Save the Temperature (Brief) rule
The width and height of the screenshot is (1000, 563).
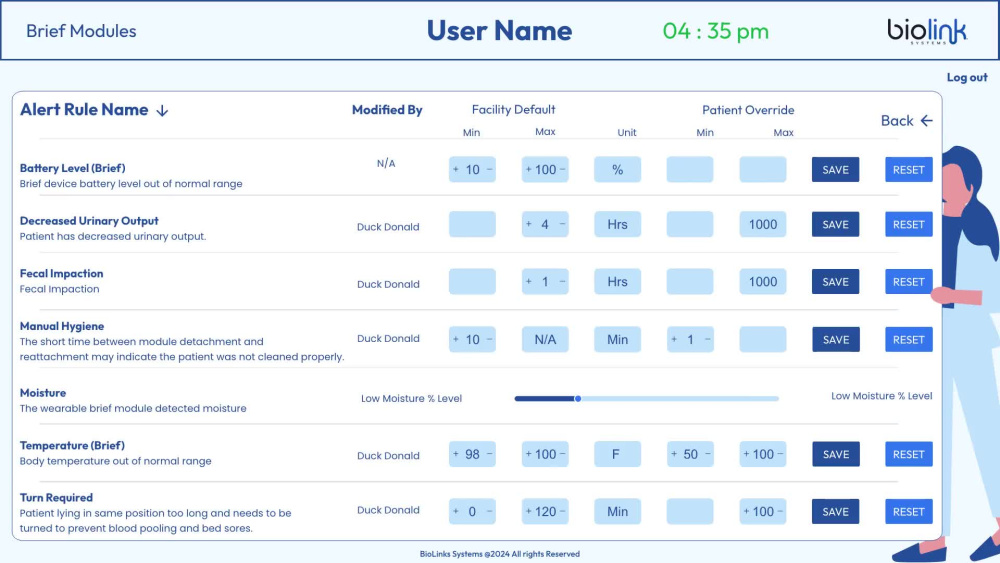(835, 455)
